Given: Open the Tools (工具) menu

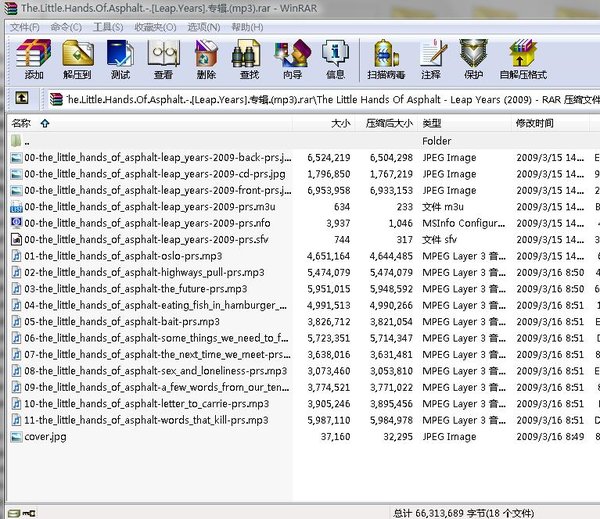Looking at the screenshot, I should (108, 27).
